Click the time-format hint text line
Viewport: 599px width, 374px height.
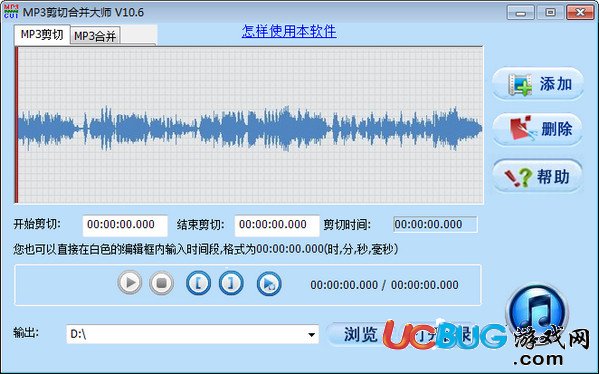206,249
